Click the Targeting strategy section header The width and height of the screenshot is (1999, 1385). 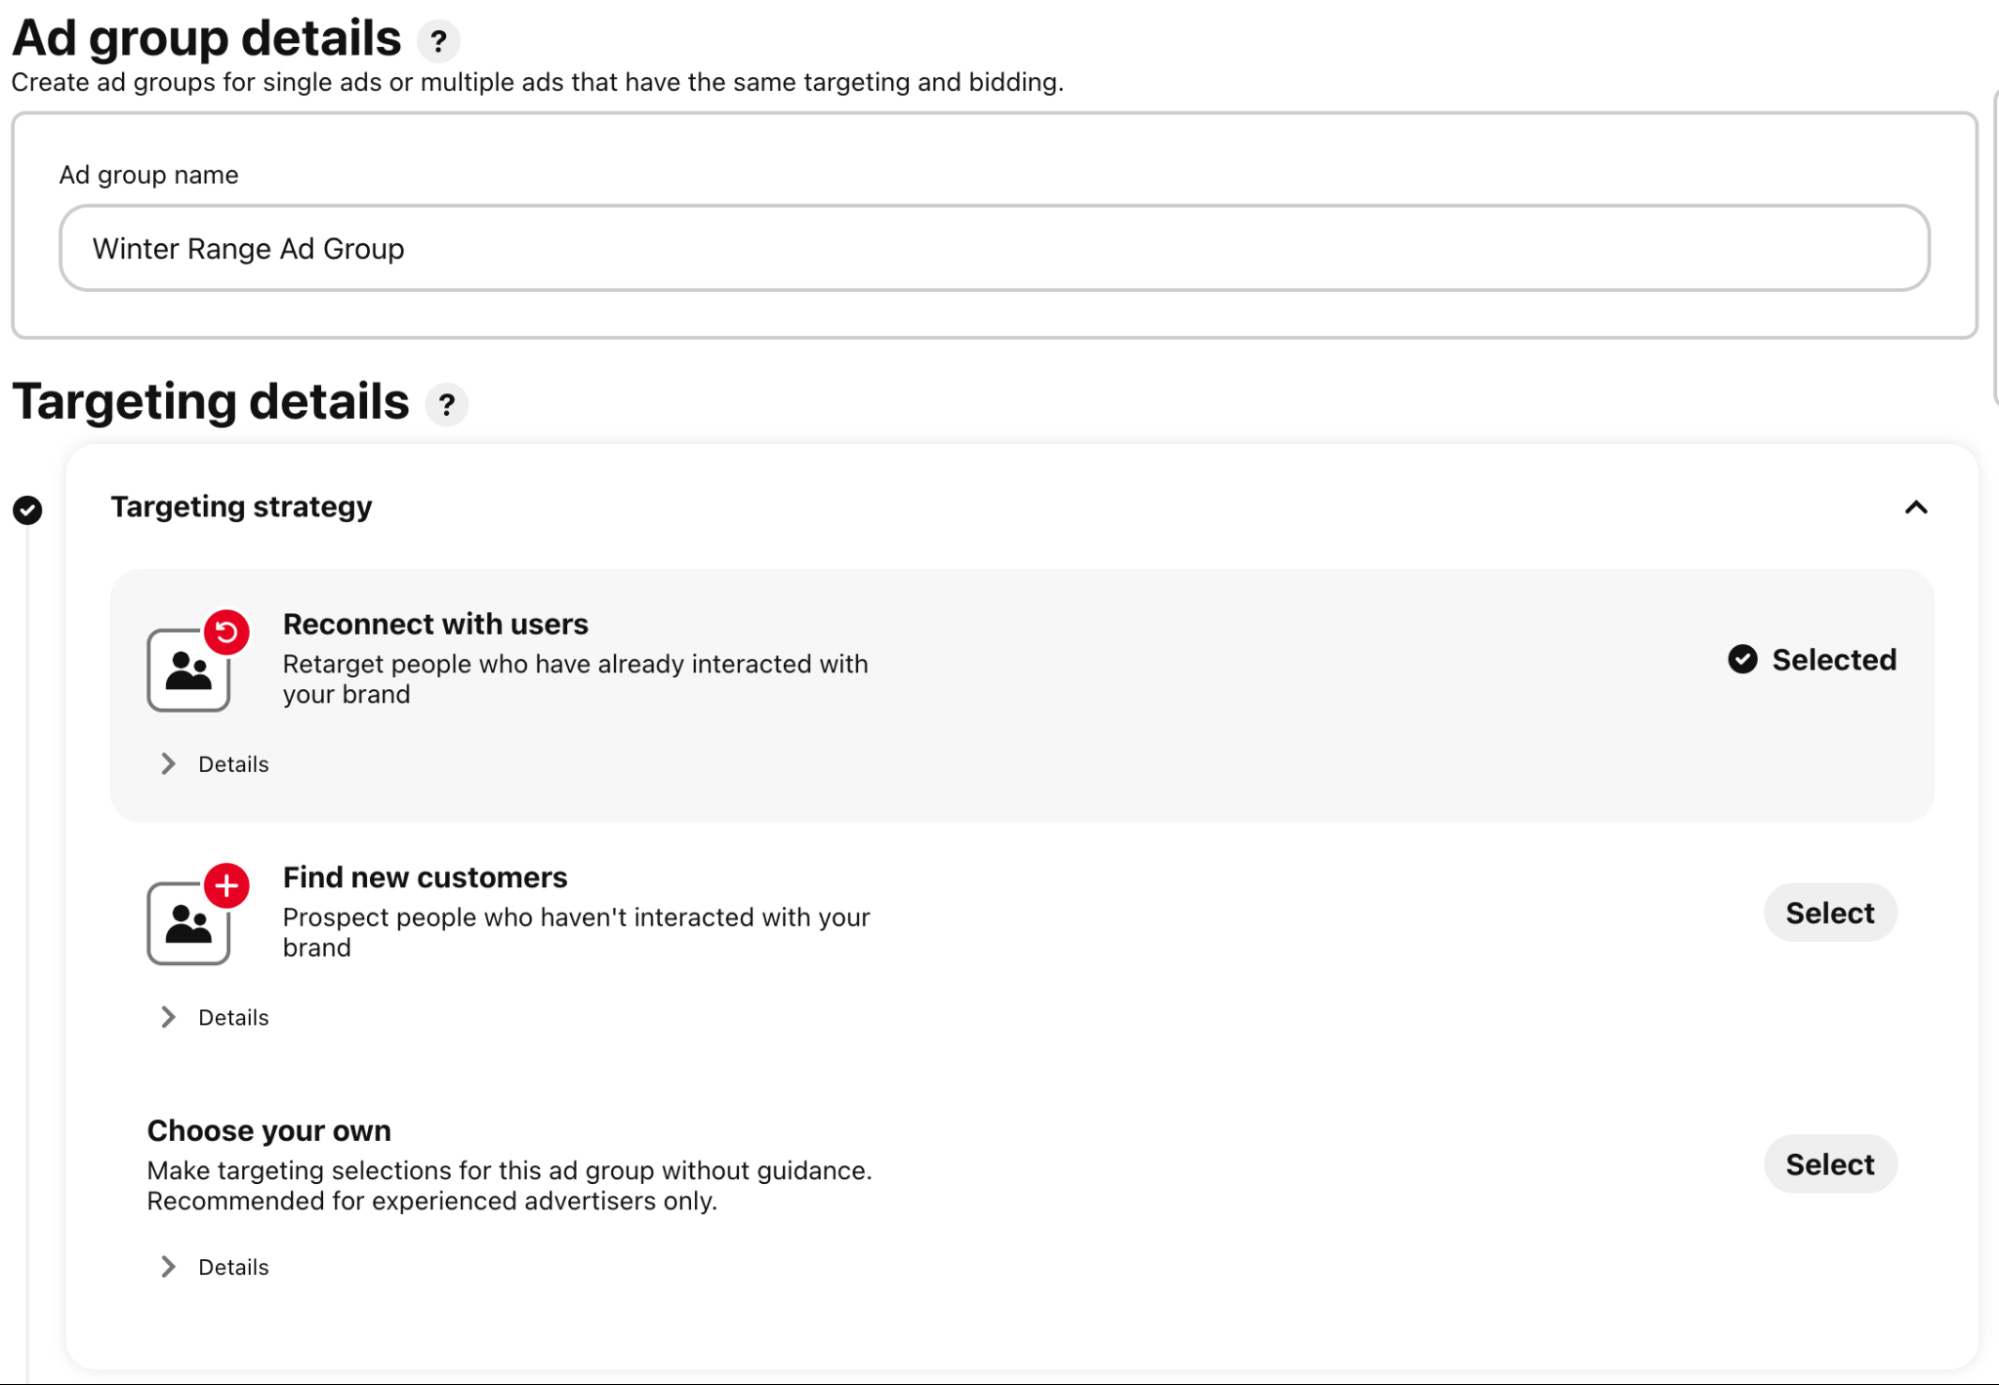(241, 507)
